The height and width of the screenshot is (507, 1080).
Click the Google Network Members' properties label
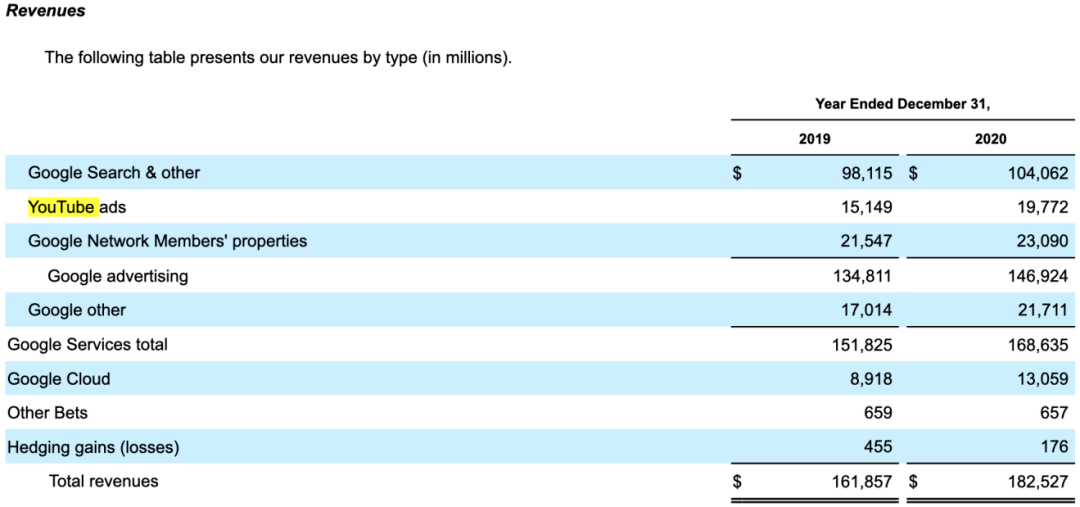click(167, 241)
